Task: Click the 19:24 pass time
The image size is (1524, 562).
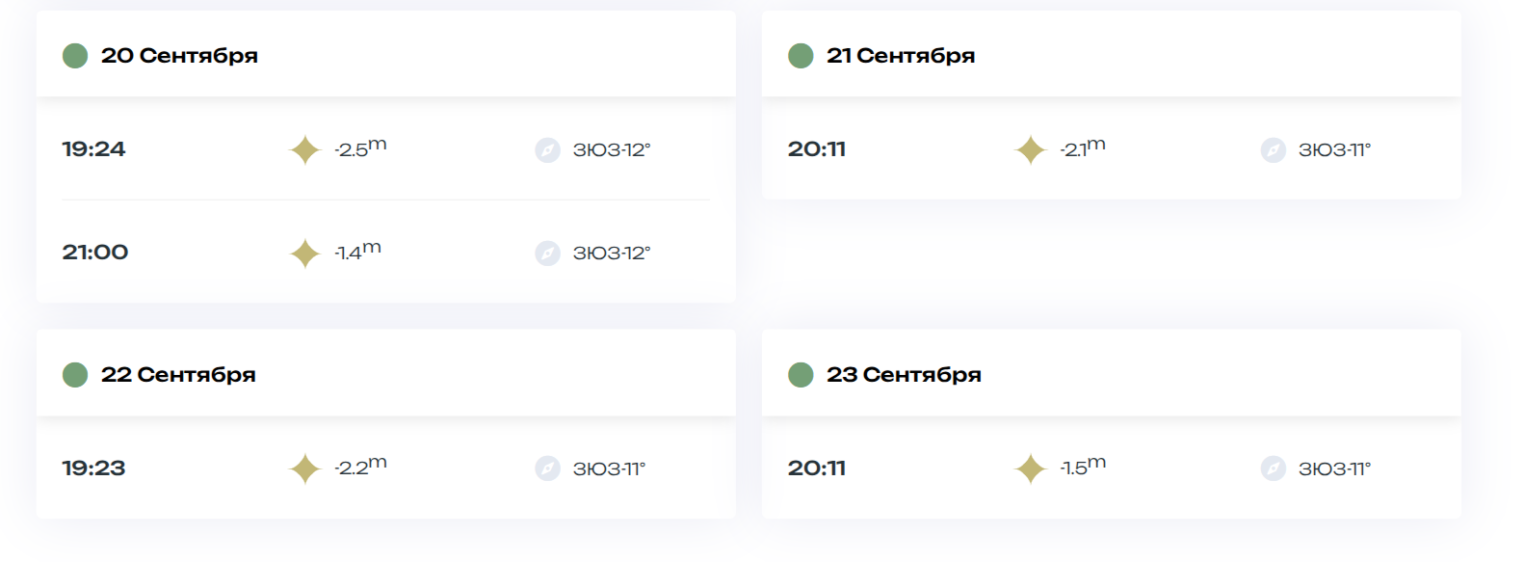Action: tap(94, 150)
